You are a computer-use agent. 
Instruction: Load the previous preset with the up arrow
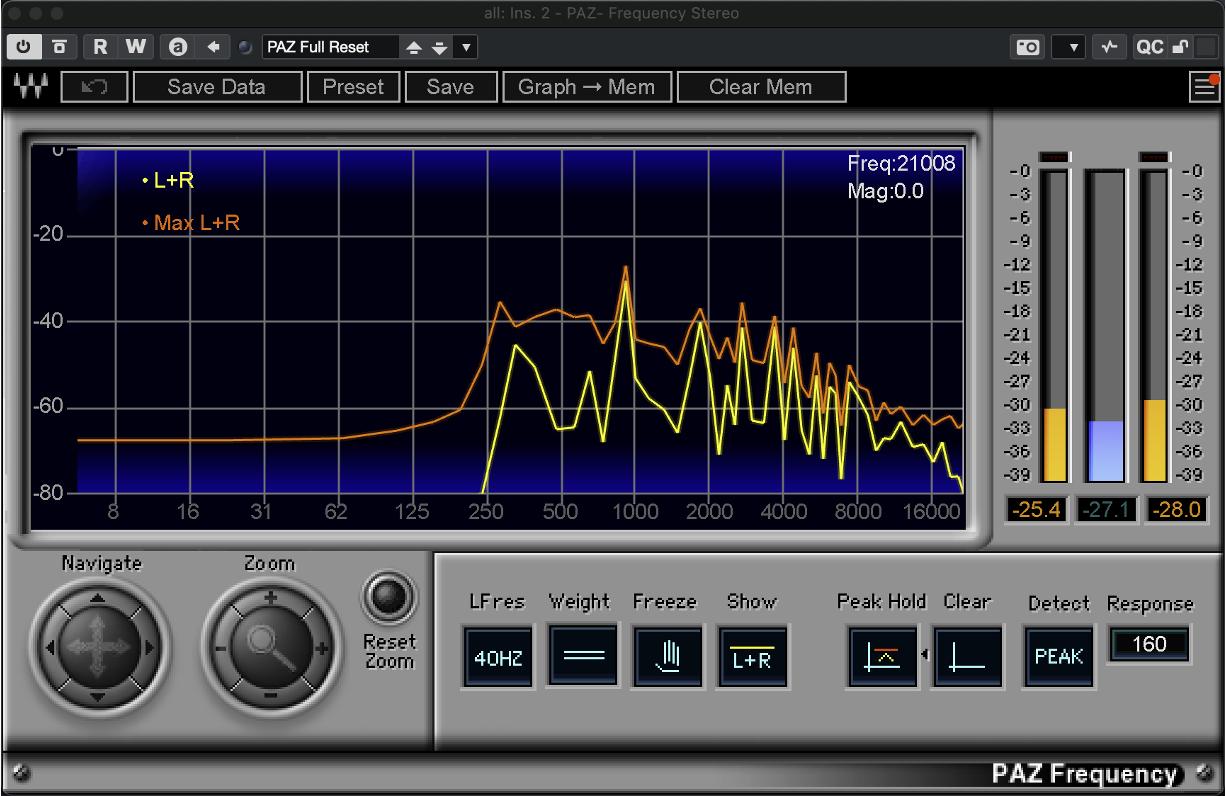pyautogui.click(x=414, y=47)
